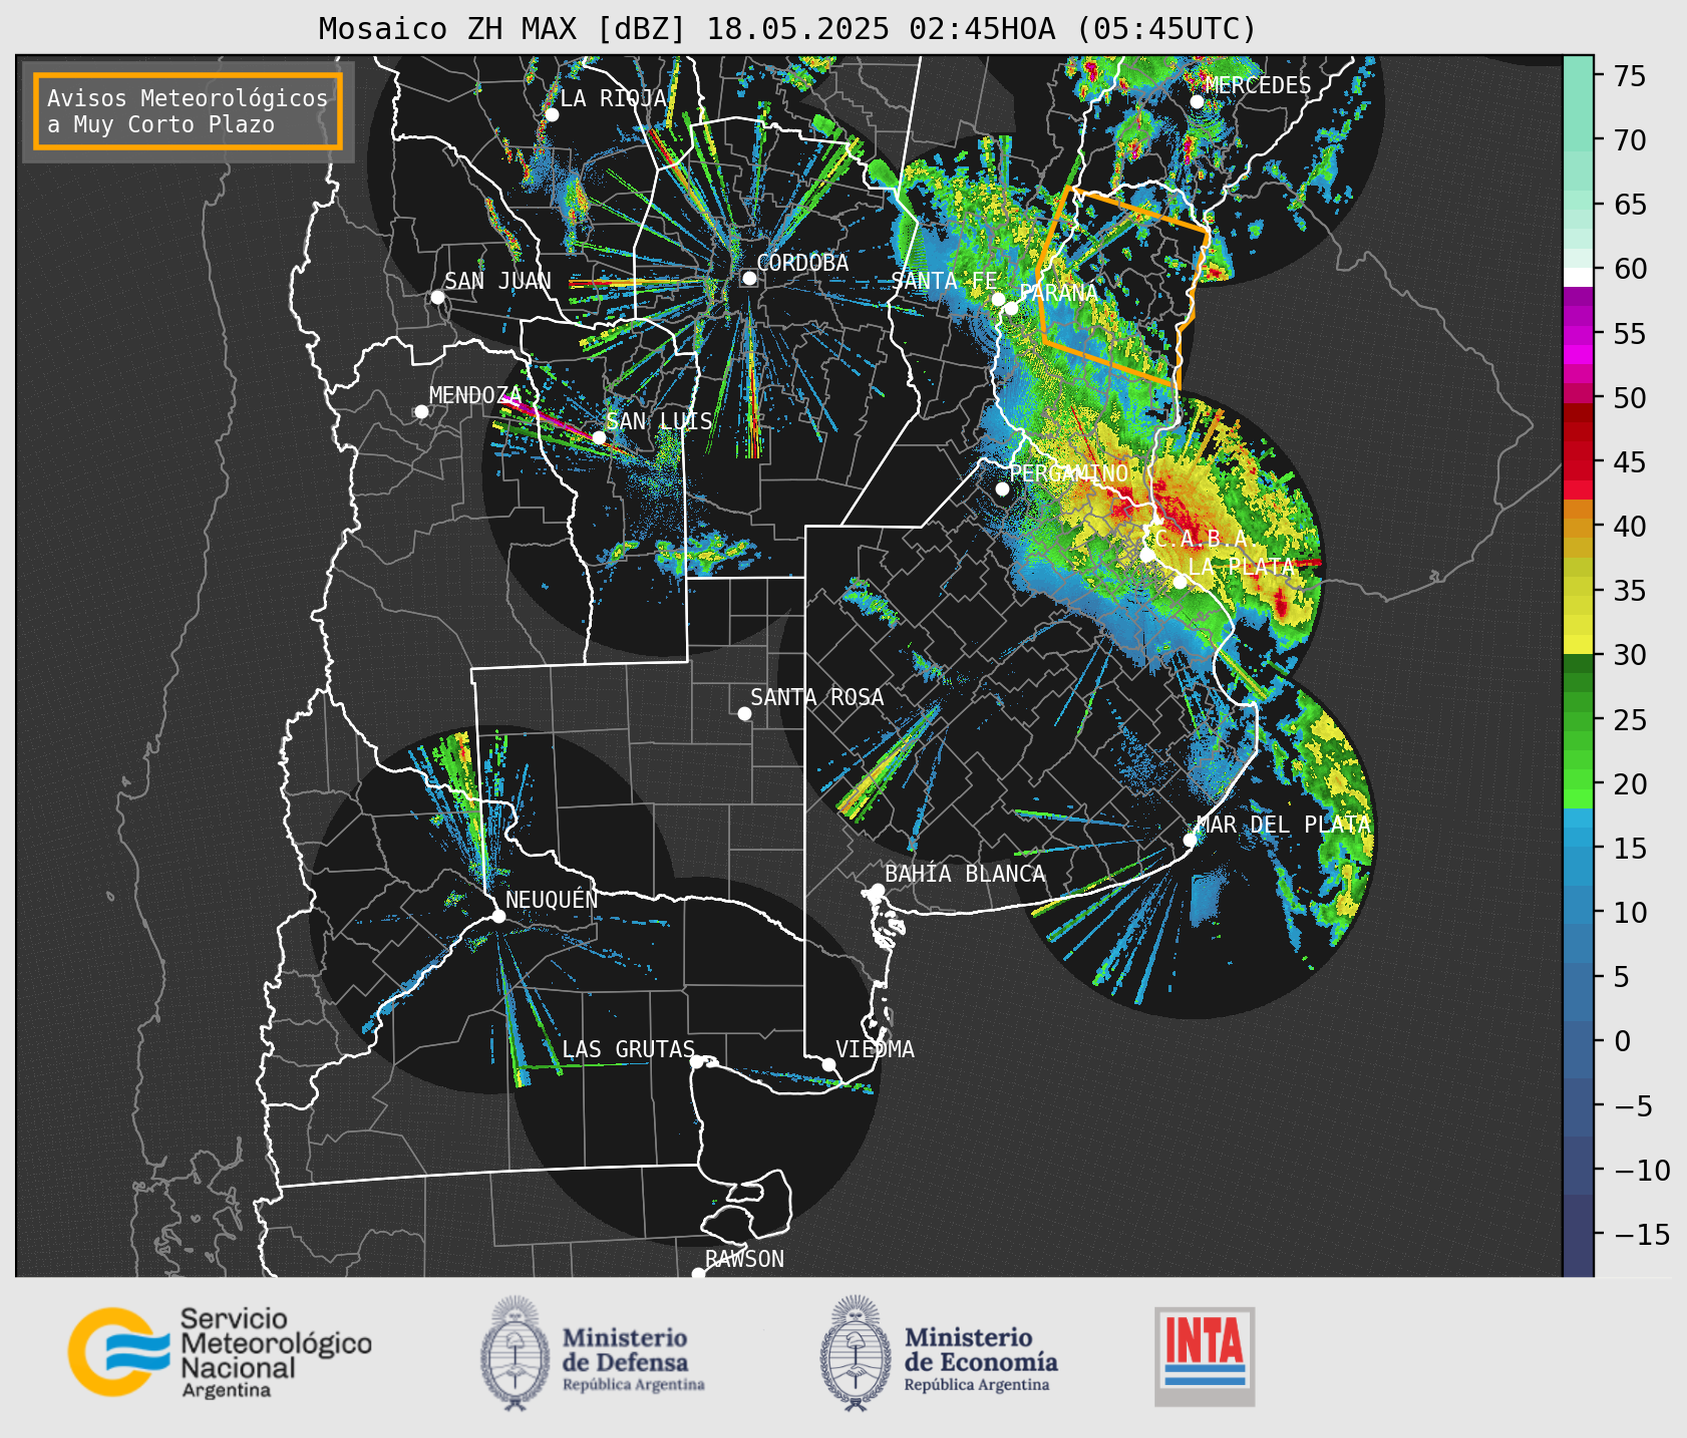Click the 10 dBZ label on colorbar

1630,913
